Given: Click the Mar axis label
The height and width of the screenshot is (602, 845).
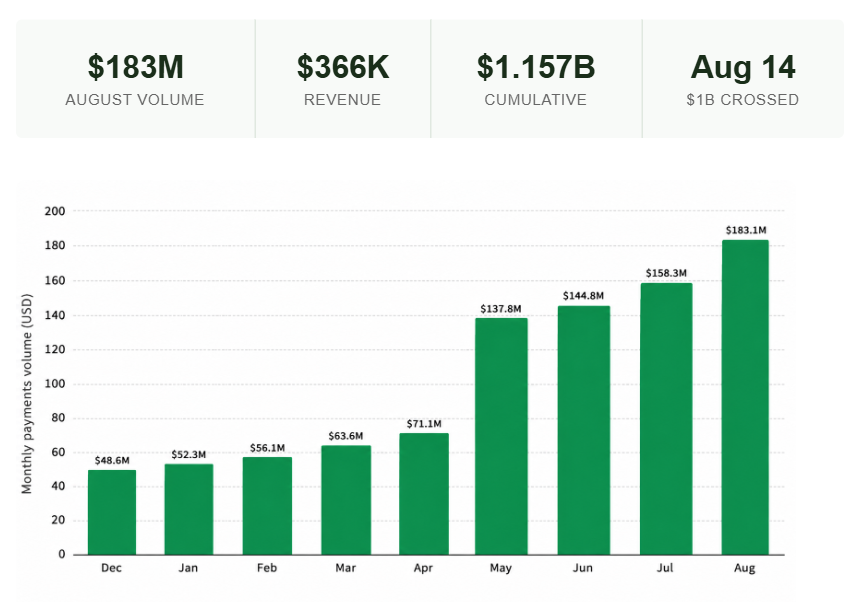Looking at the screenshot, I should pyautogui.click(x=345, y=568).
